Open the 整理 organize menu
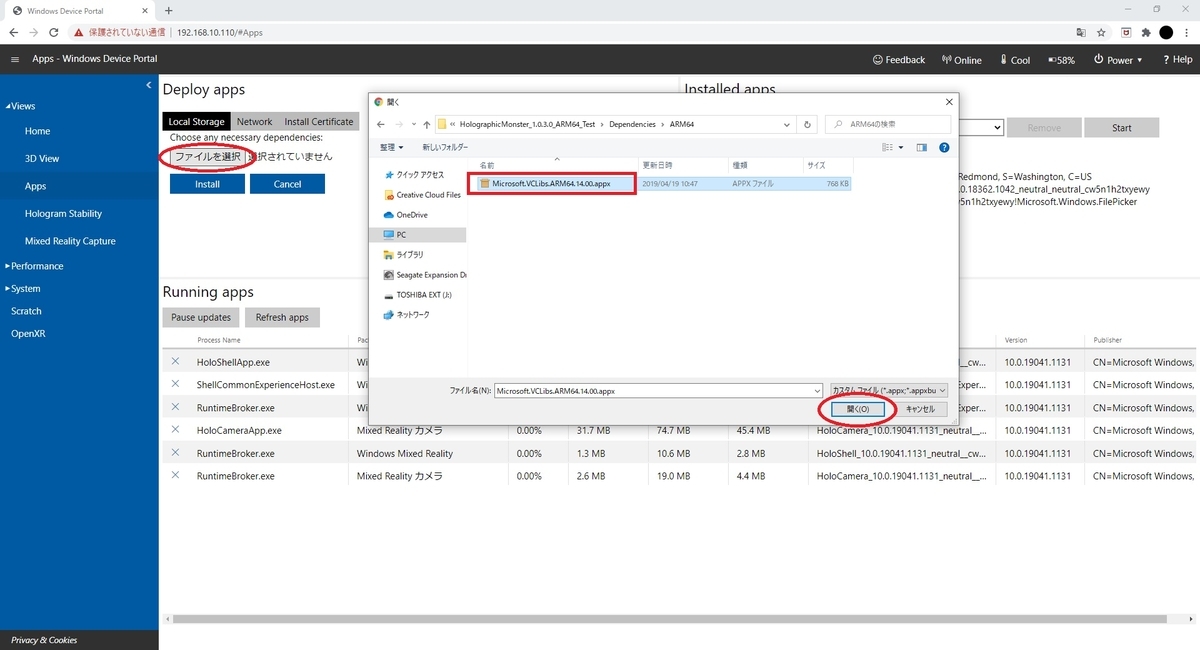This screenshot has width=1200, height=650. click(x=391, y=147)
